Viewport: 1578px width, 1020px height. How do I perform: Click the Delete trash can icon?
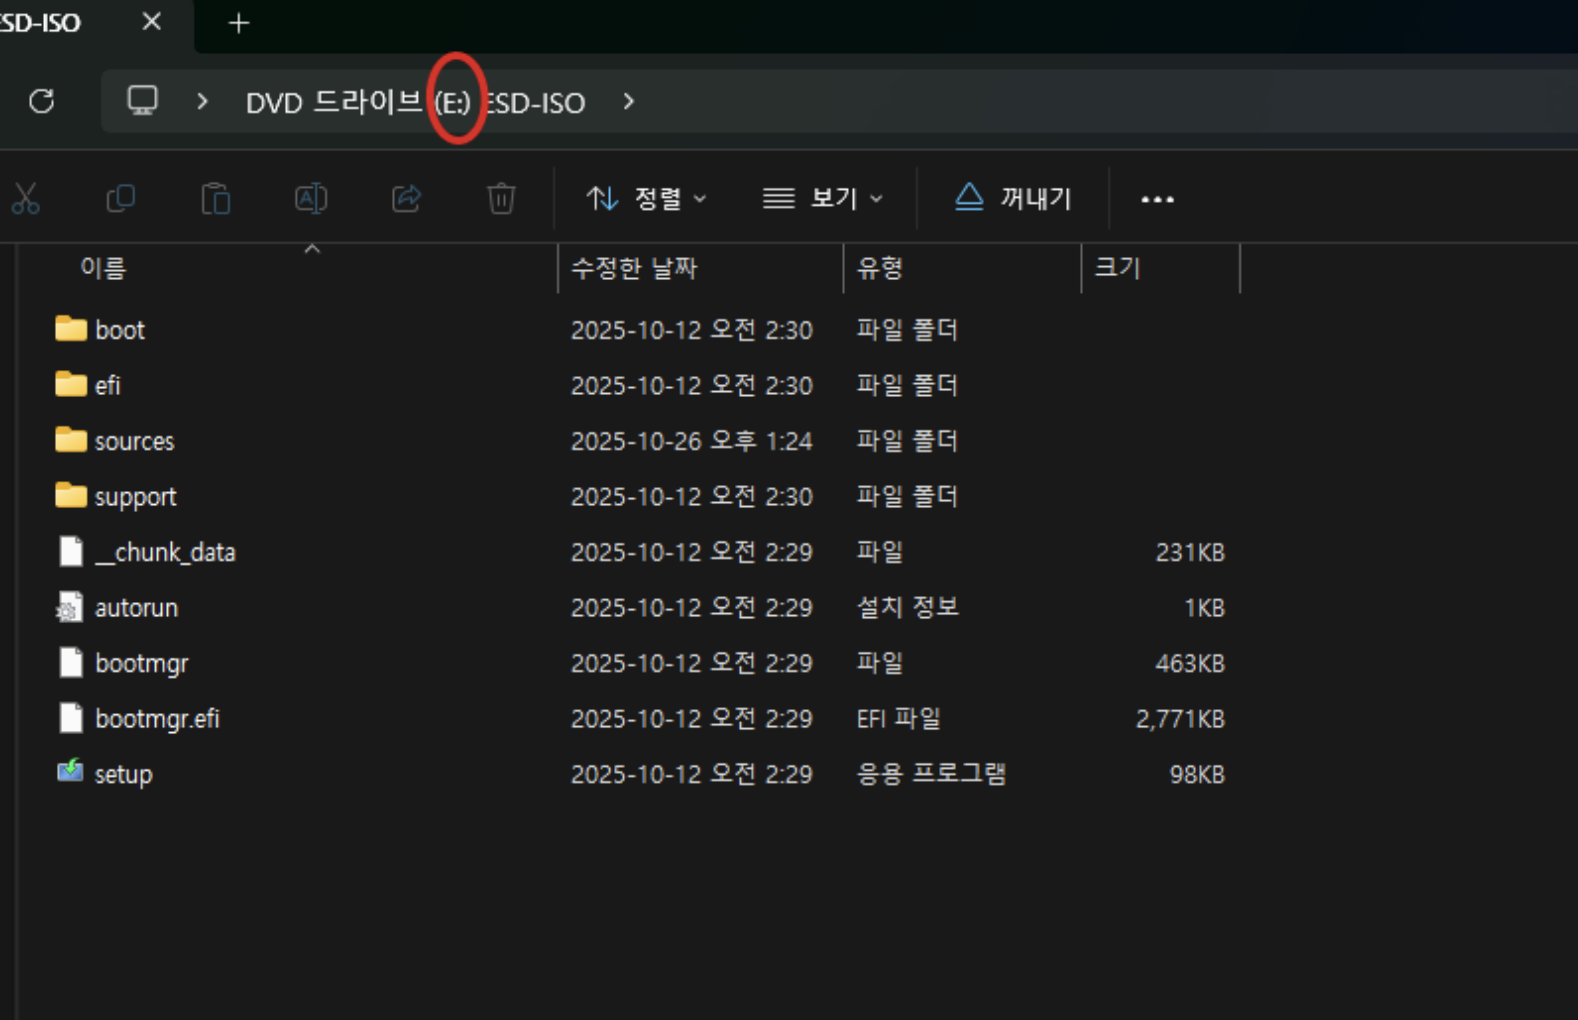pos(501,199)
